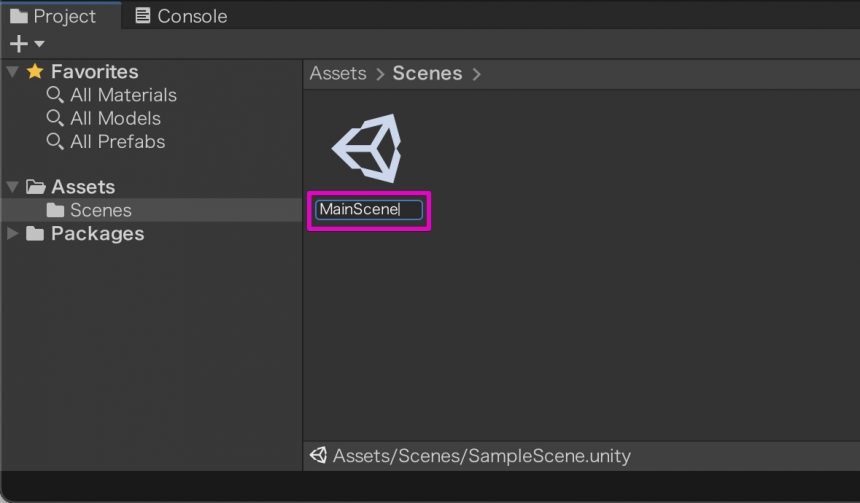Open the create menu dropdown arrow
Screen dimensions: 860x503
[x=39, y=44]
